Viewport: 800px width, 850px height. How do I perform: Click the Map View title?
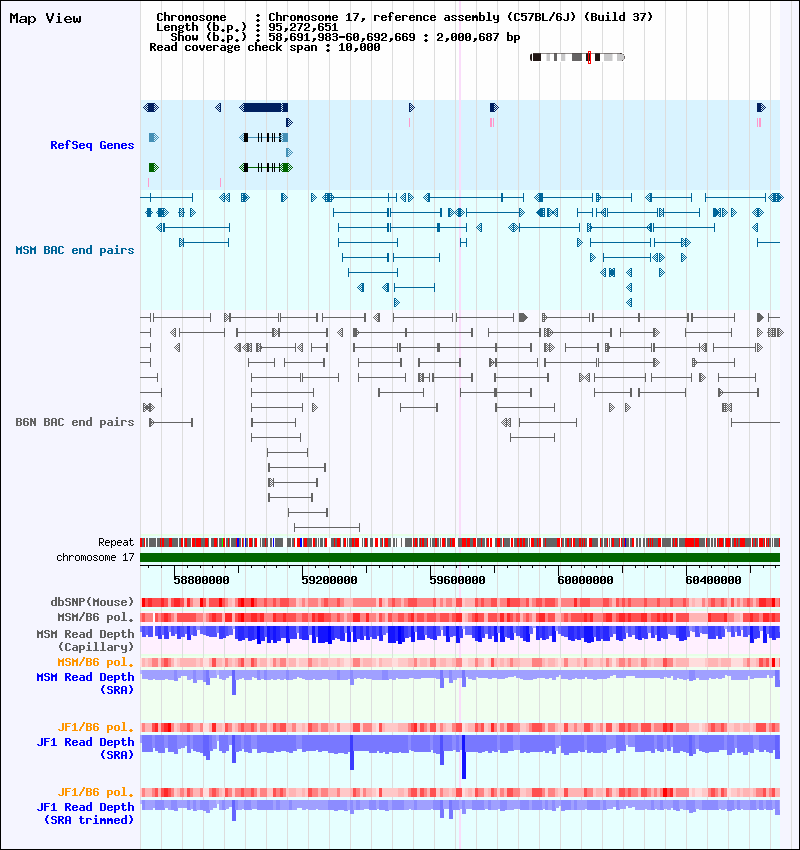click(x=46, y=18)
